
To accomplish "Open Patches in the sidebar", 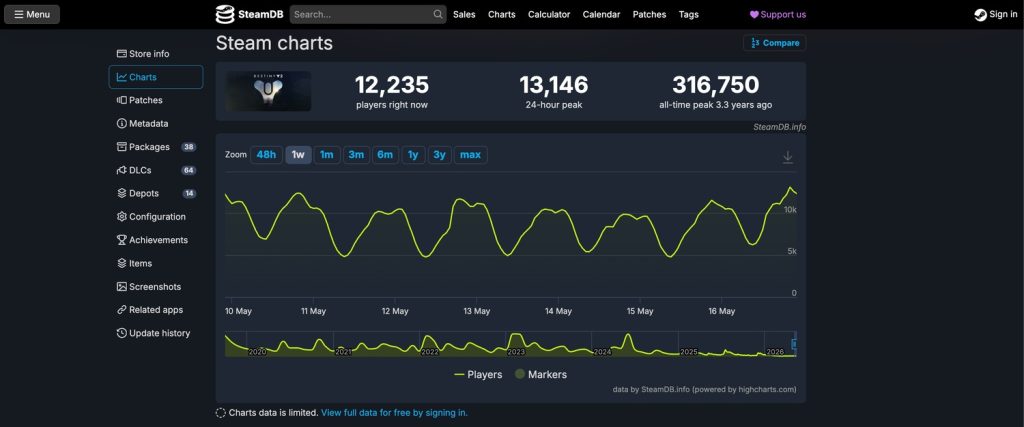I will pos(155,100).
